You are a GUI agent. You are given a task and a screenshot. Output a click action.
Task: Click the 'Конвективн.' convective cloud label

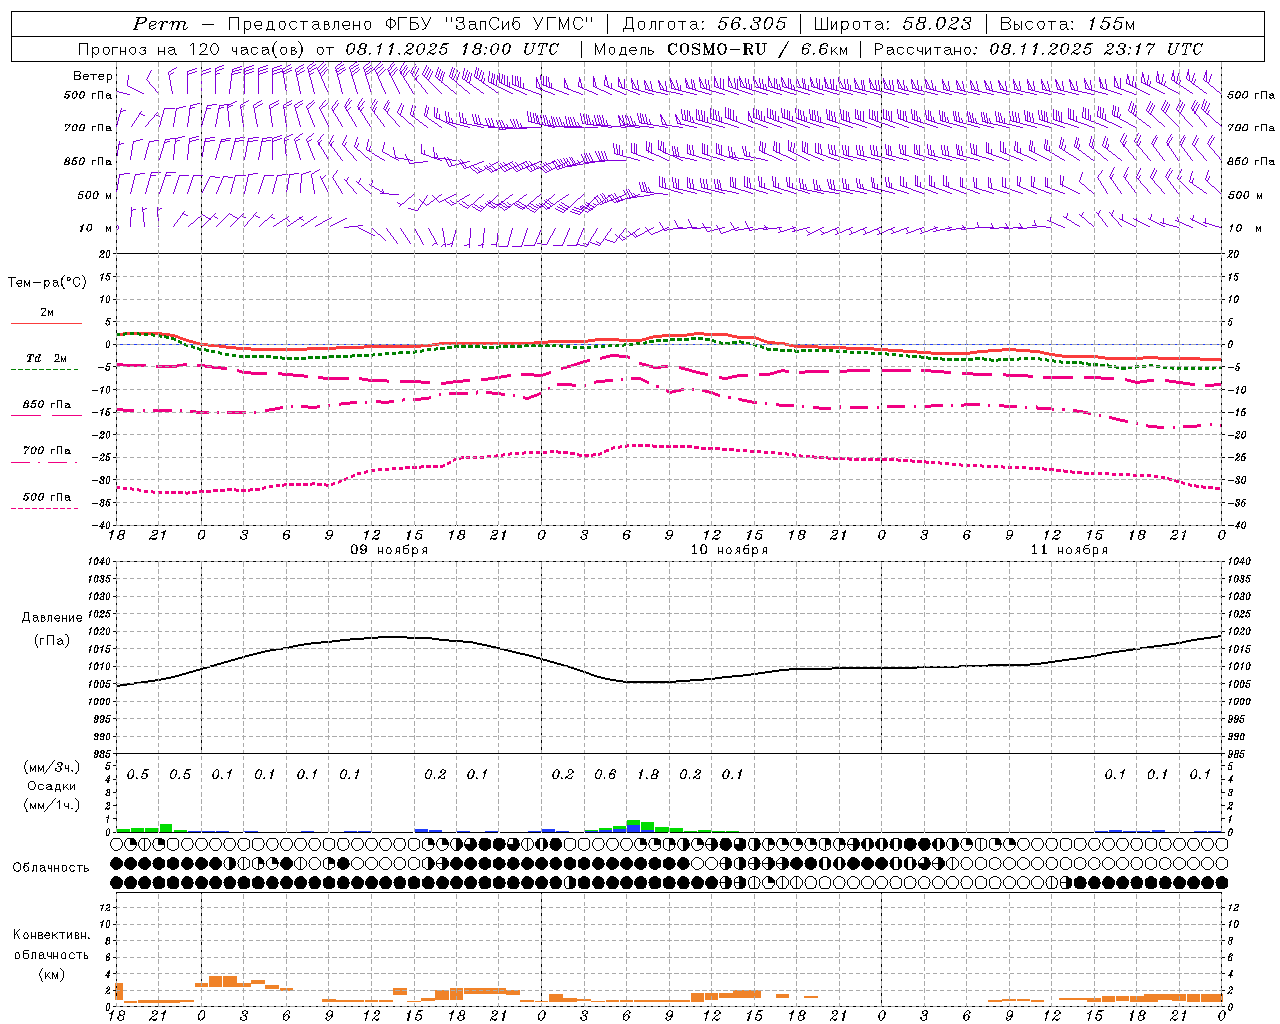coord(51,935)
